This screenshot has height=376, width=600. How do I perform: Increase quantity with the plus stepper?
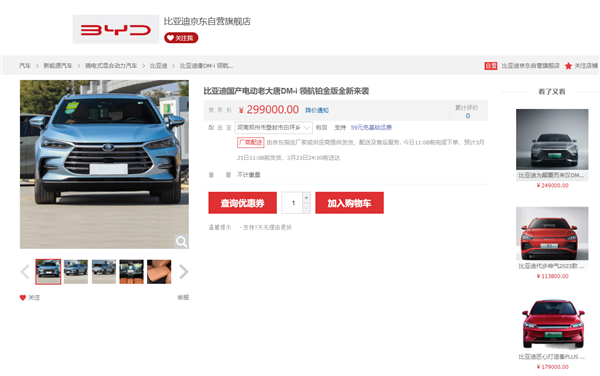(306, 197)
